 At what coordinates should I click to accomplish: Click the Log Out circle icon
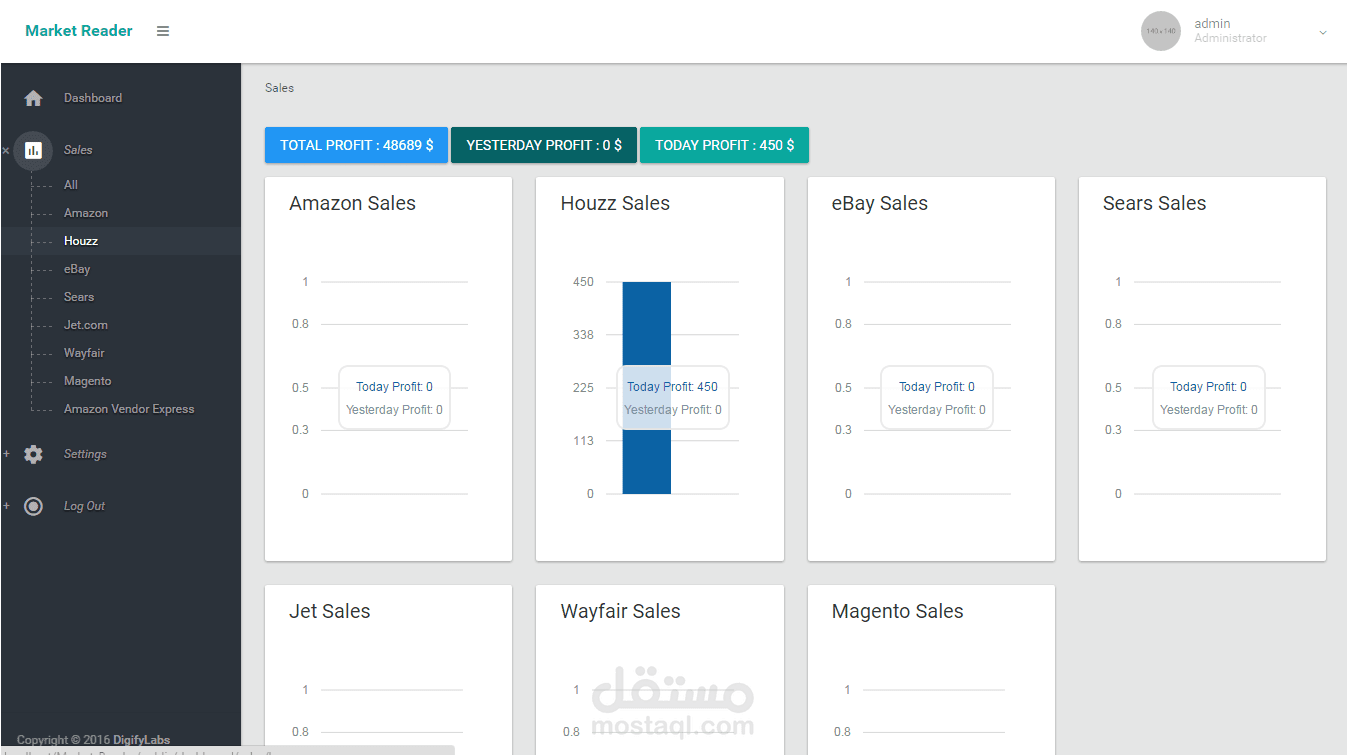tap(33, 506)
